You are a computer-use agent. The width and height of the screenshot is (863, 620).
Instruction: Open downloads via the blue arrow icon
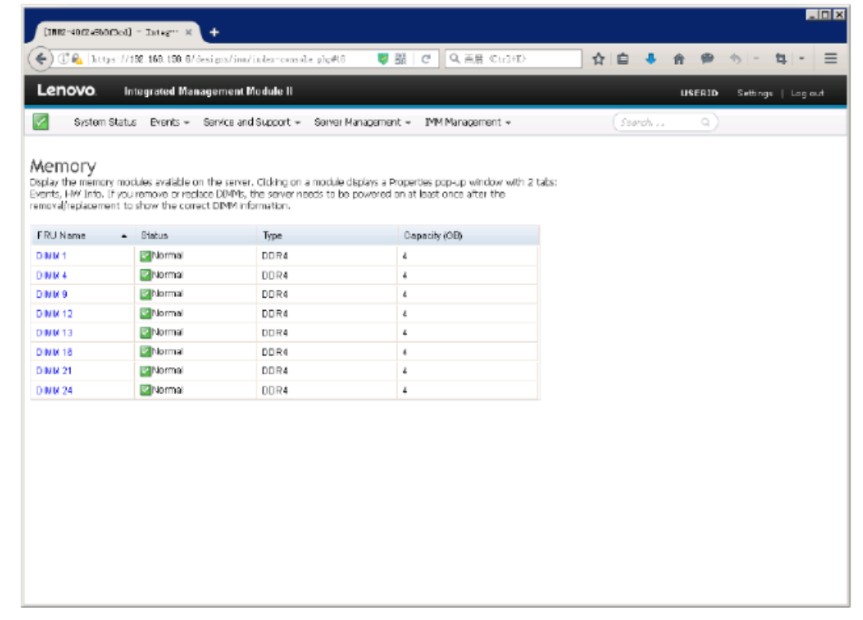651,59
